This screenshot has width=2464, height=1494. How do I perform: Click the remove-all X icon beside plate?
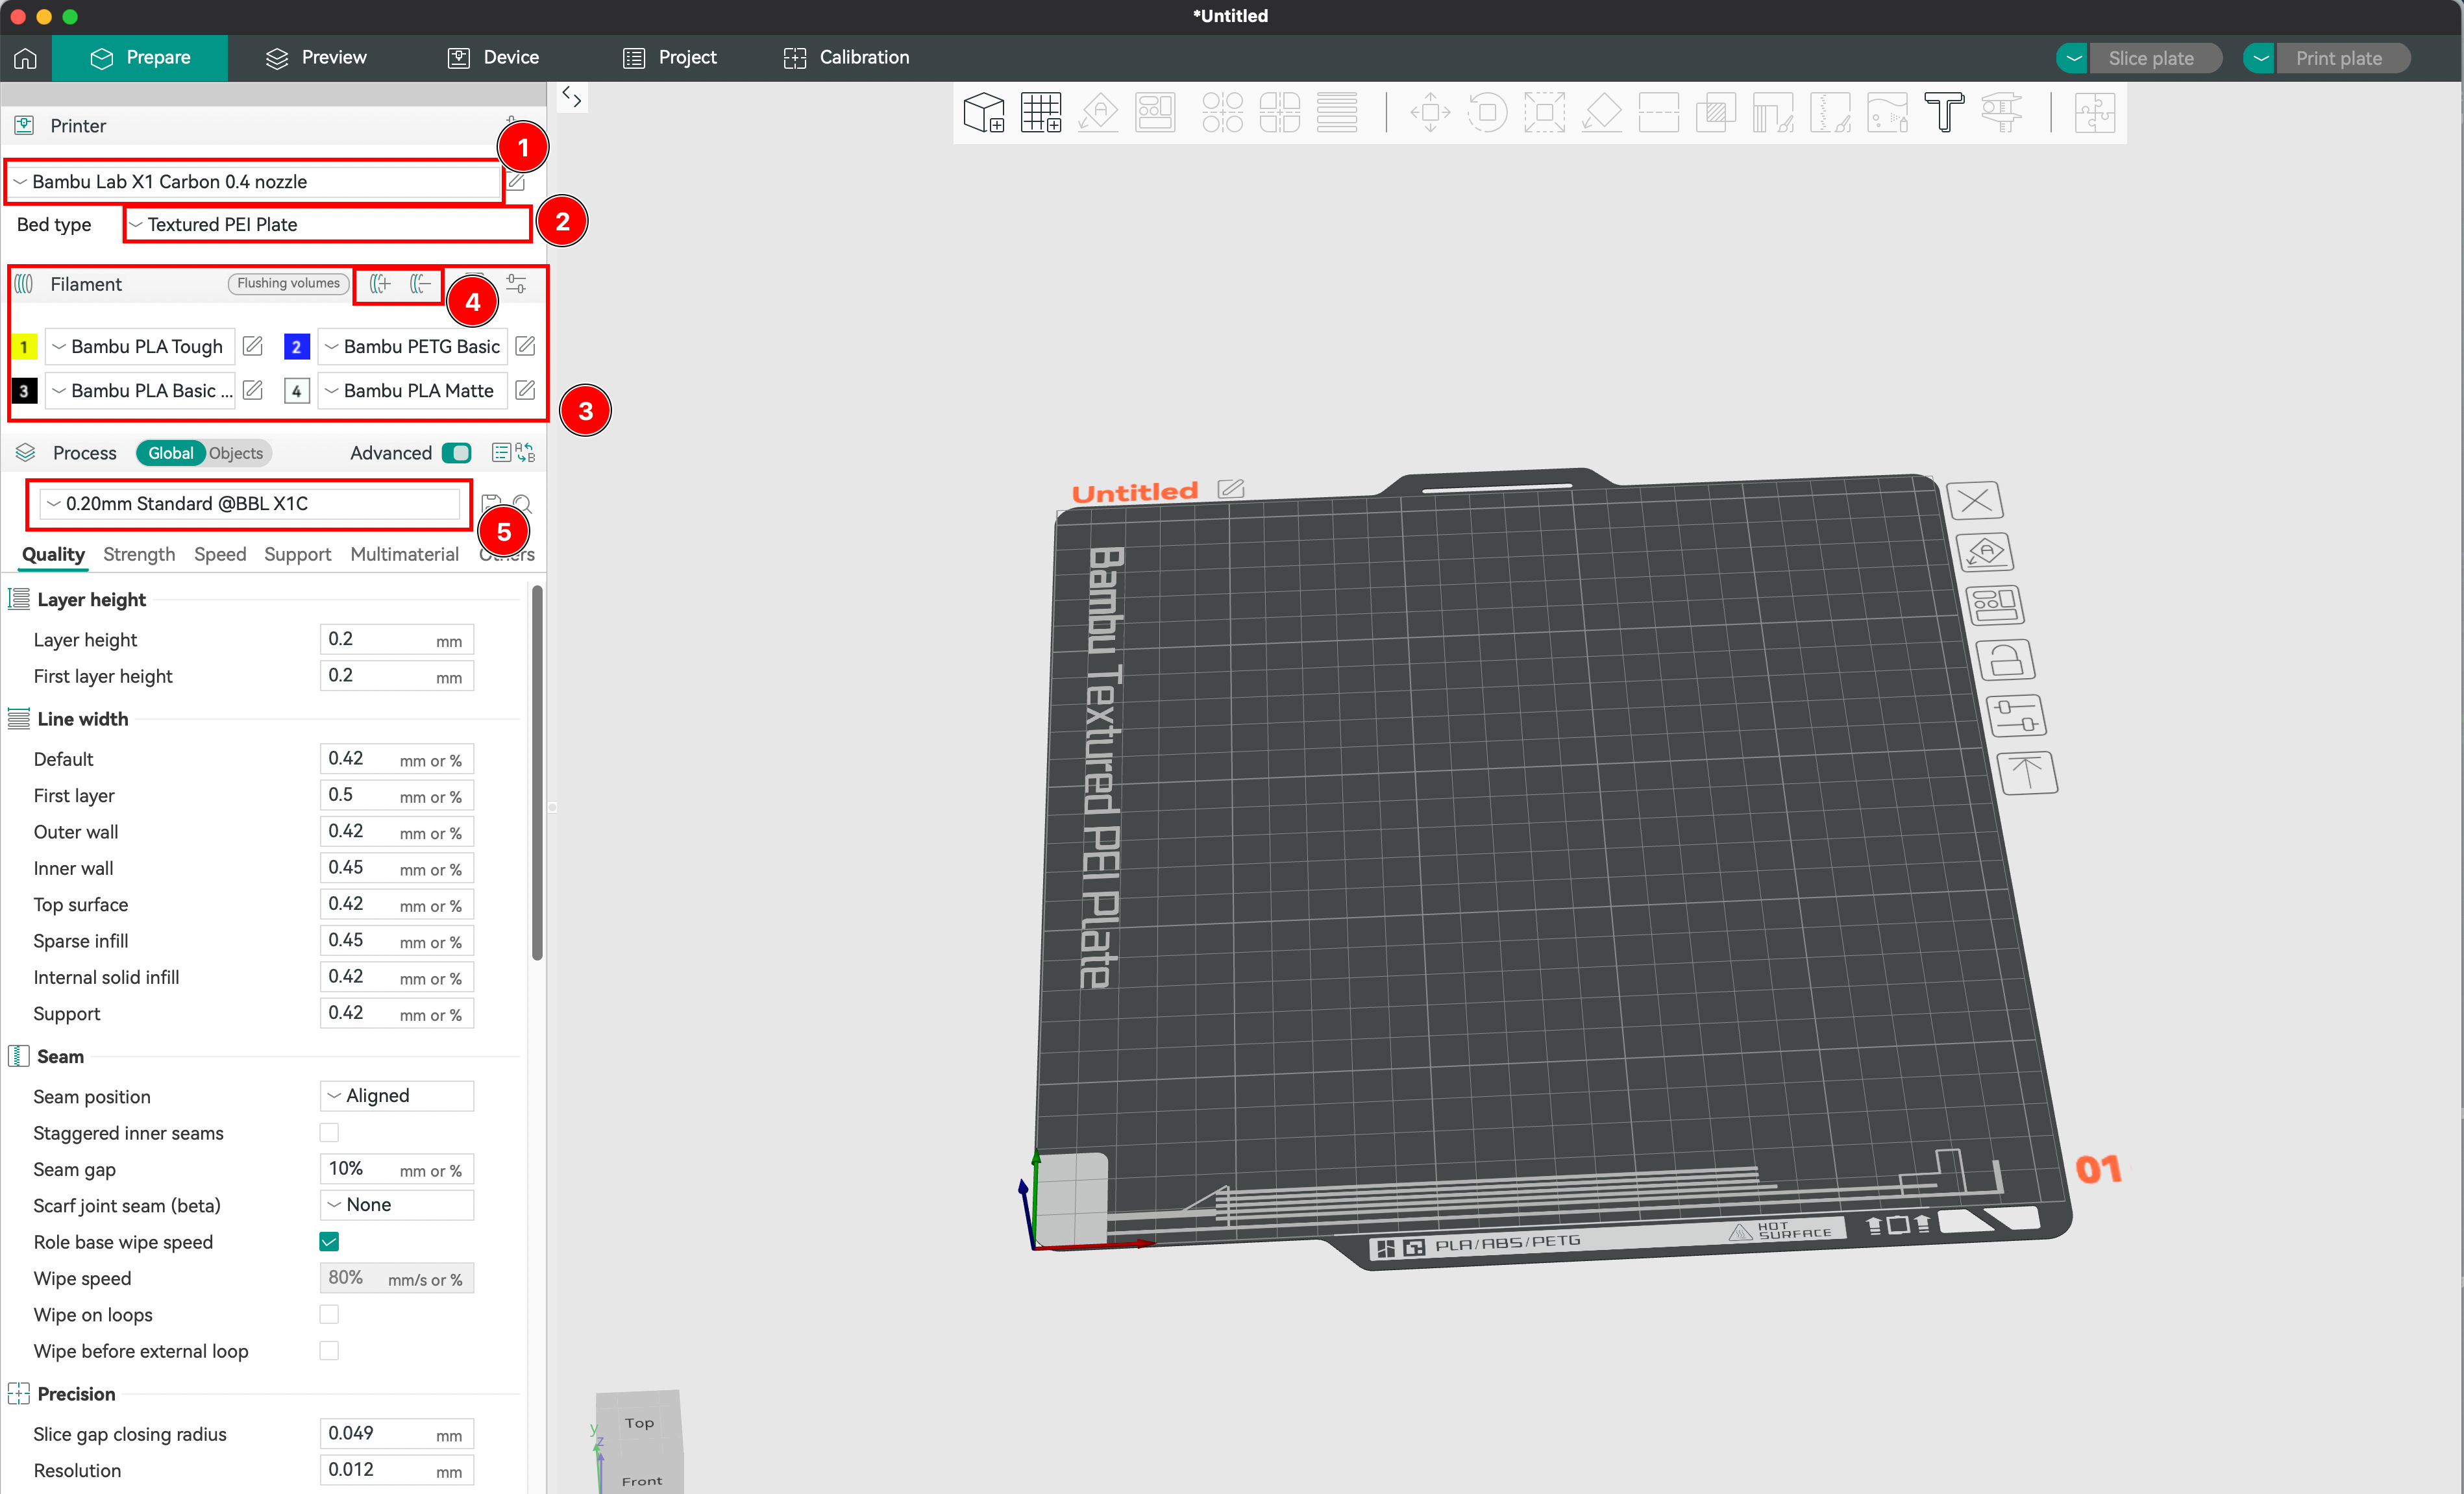point(1975,500)
